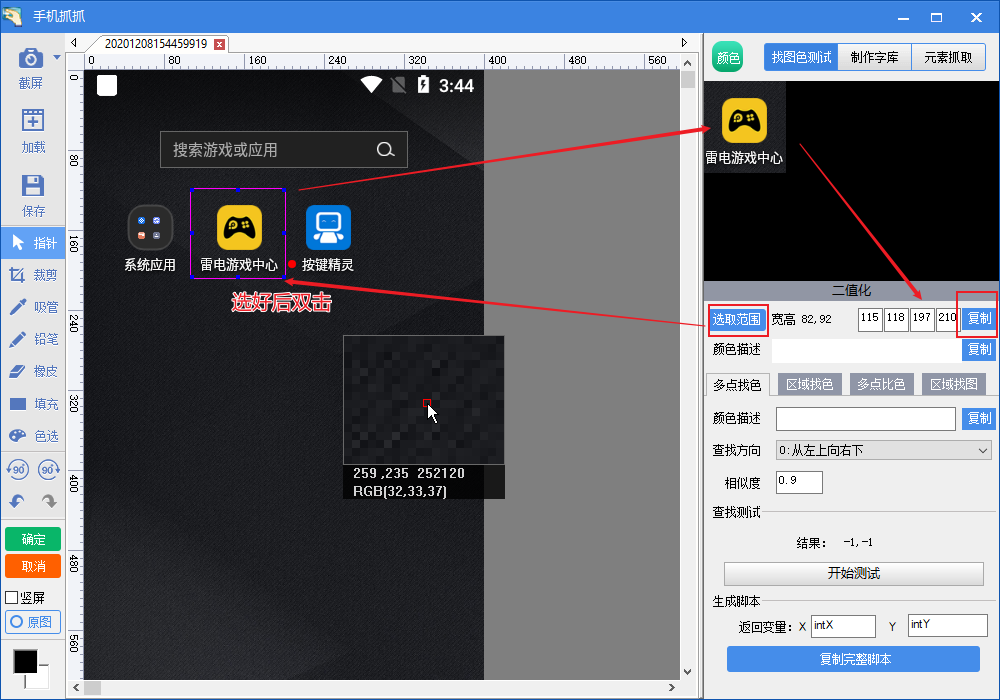
Task: Click the intY return variable field
Action: click(x=948, y=625)
